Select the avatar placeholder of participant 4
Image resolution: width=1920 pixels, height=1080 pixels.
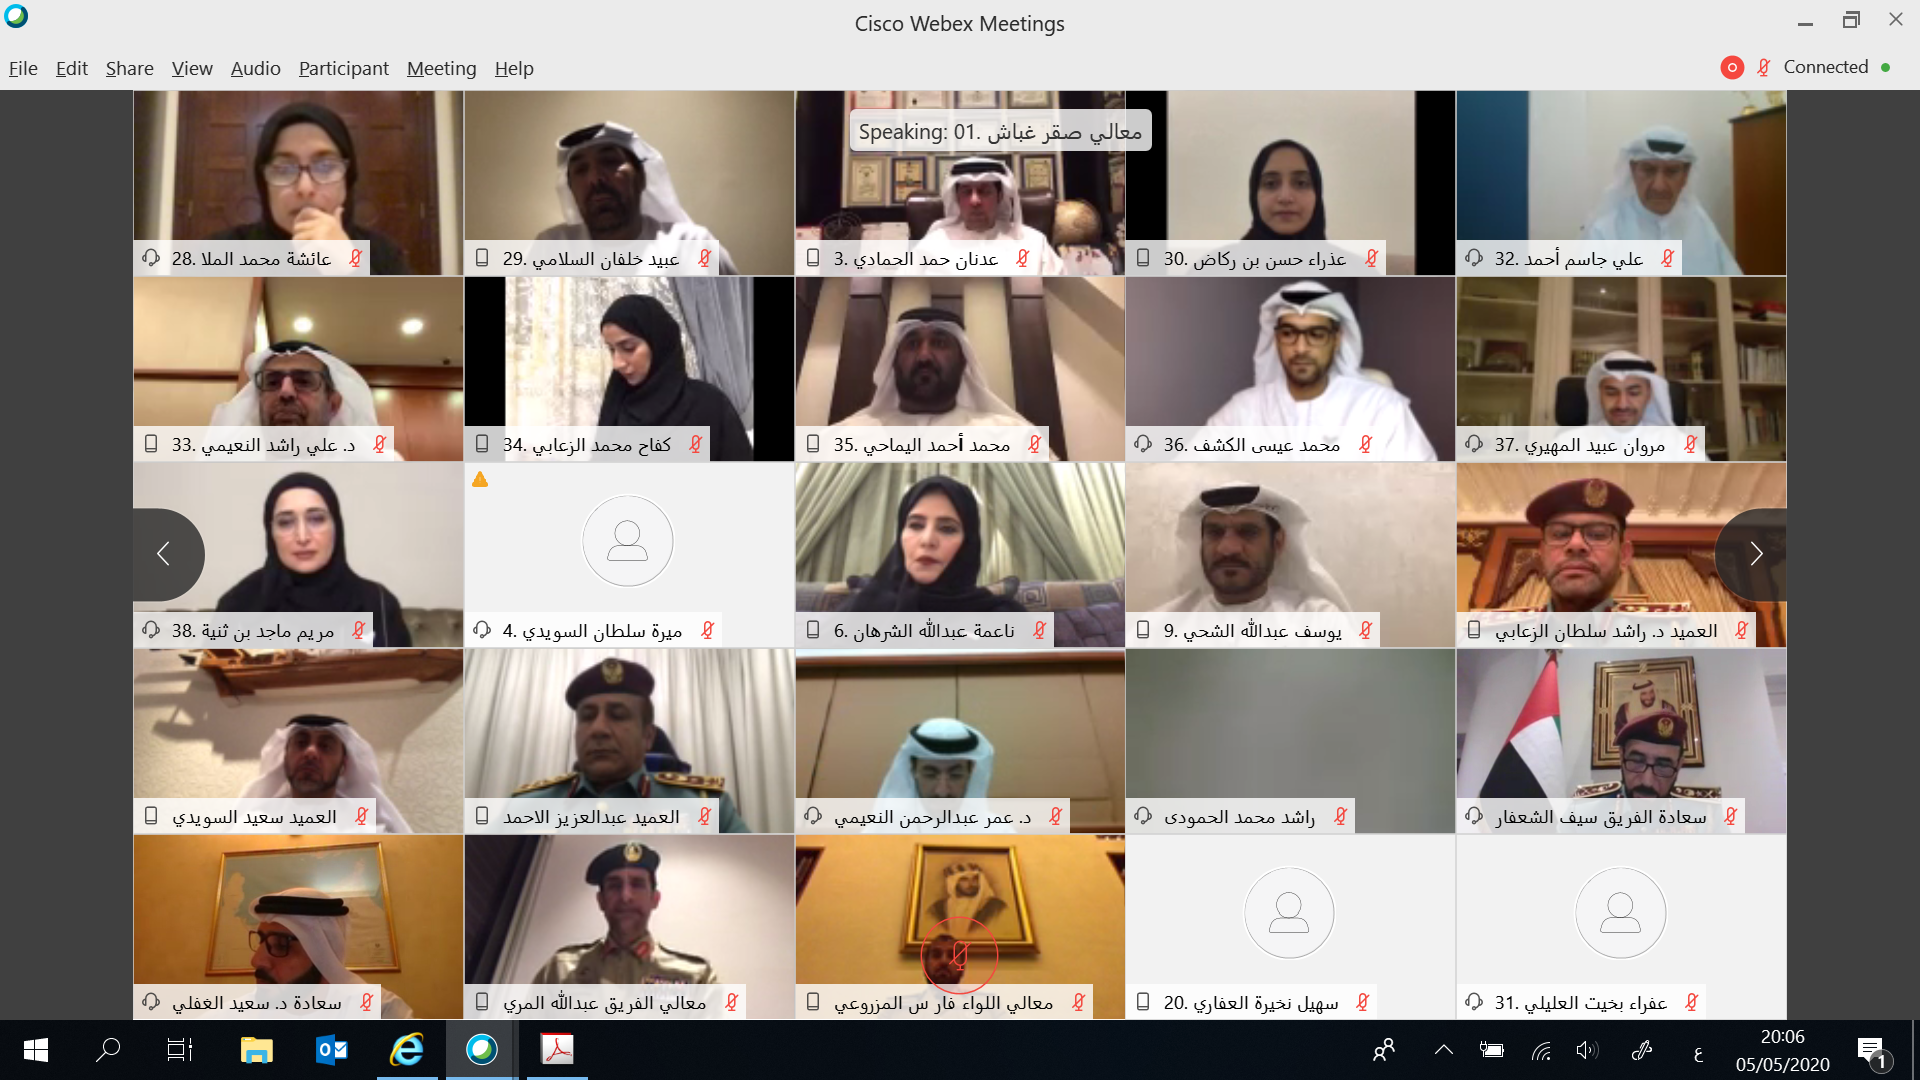tap(628, 541)
